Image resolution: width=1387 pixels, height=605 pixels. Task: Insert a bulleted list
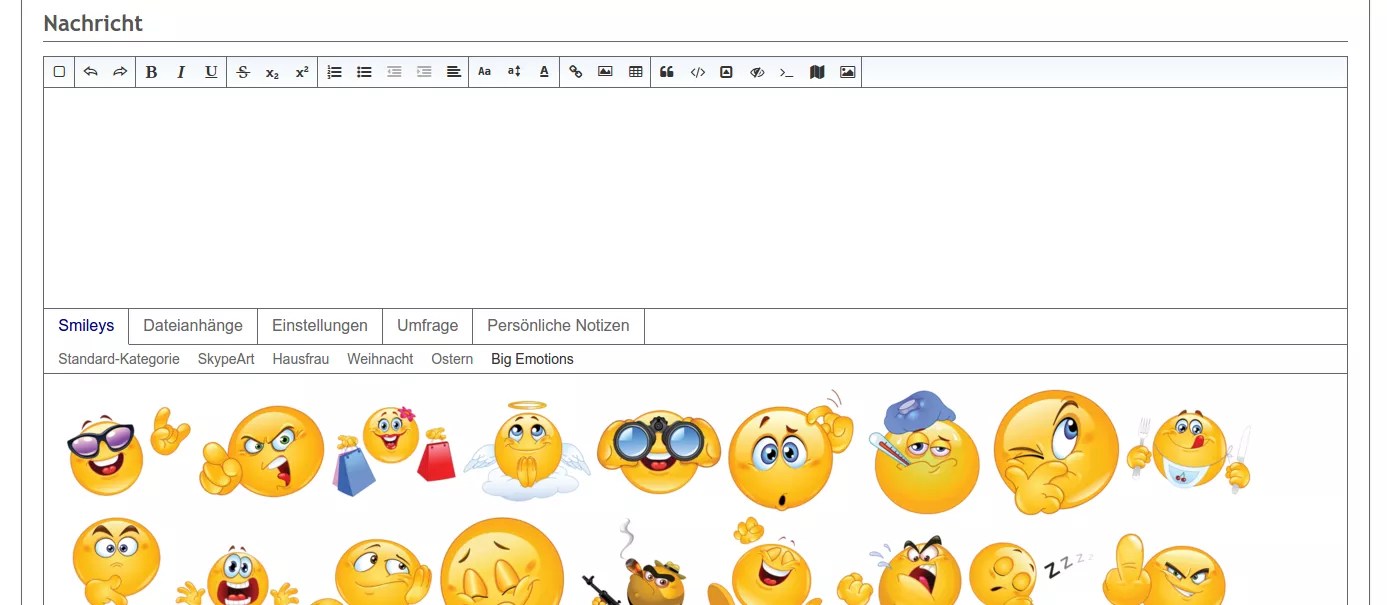[364, 72]
